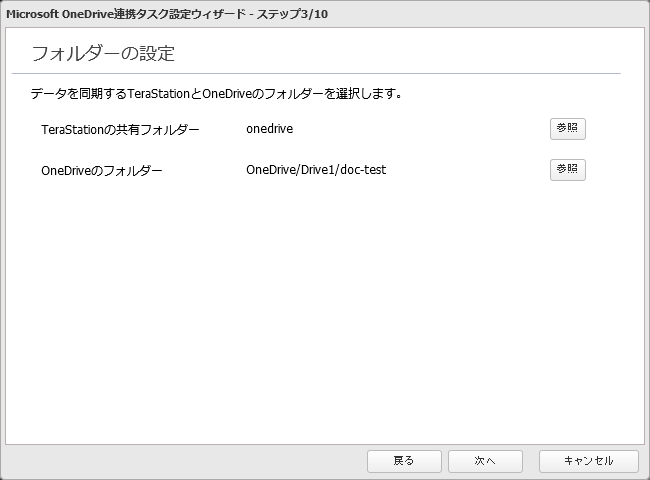Proceed with the 次へ button
Screen dimensions: 650x480
coord(485,461)
